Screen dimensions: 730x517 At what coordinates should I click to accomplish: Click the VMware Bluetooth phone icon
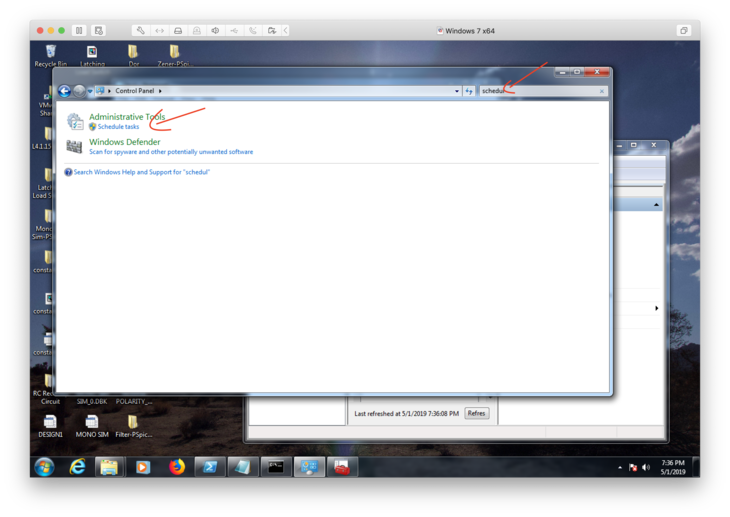[253, 31]
